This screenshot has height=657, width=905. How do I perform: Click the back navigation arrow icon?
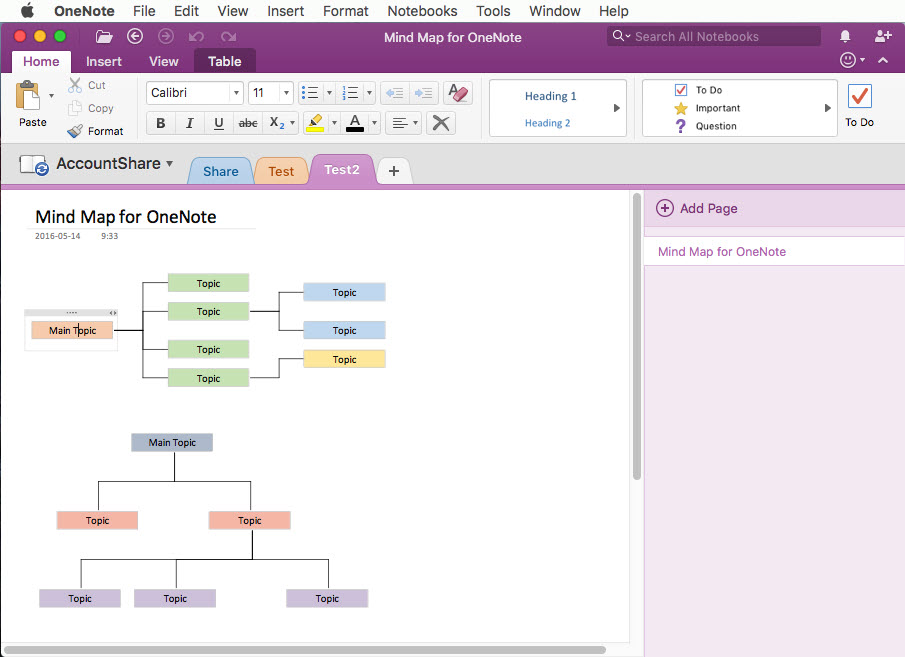pos(135,36)
